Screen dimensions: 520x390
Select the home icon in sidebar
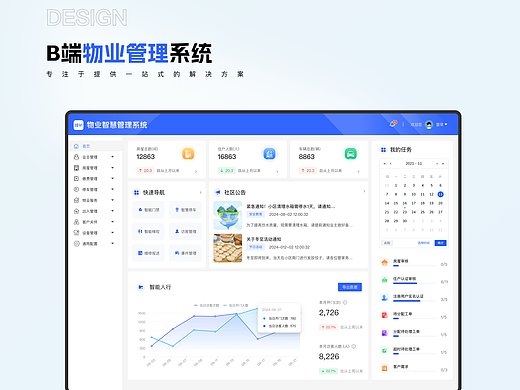click(76, 146)
